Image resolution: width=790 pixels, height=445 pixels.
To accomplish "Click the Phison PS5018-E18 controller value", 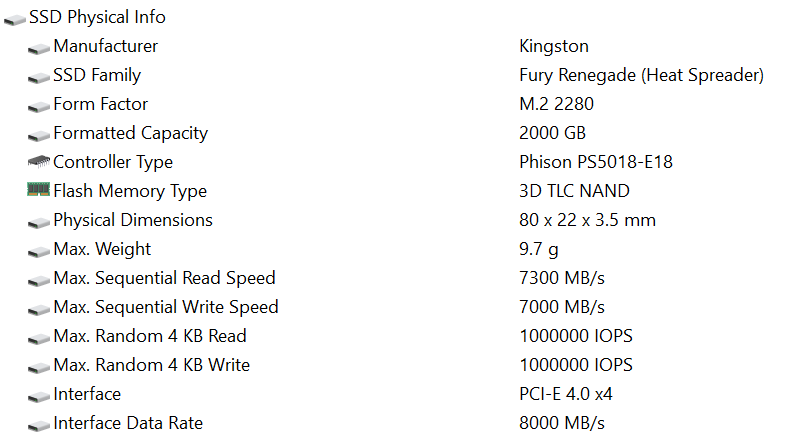I will tap(596, 162).
